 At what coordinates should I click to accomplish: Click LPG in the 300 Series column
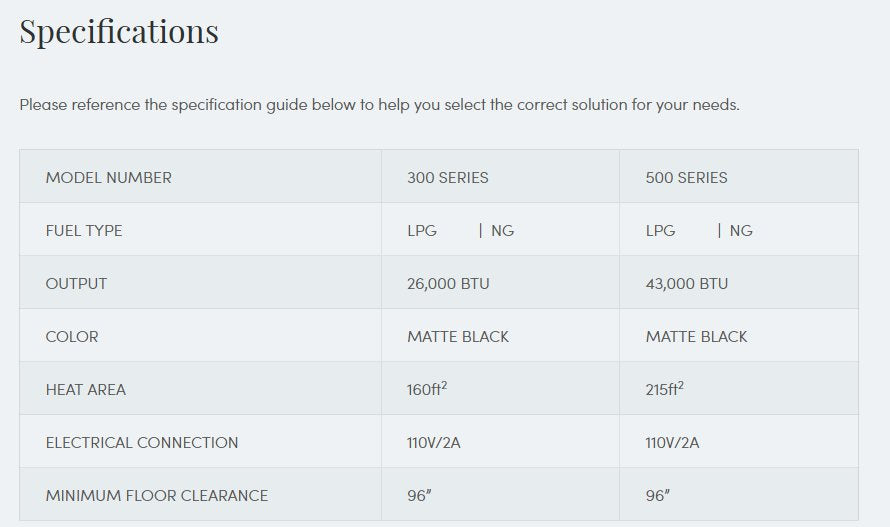422,231
